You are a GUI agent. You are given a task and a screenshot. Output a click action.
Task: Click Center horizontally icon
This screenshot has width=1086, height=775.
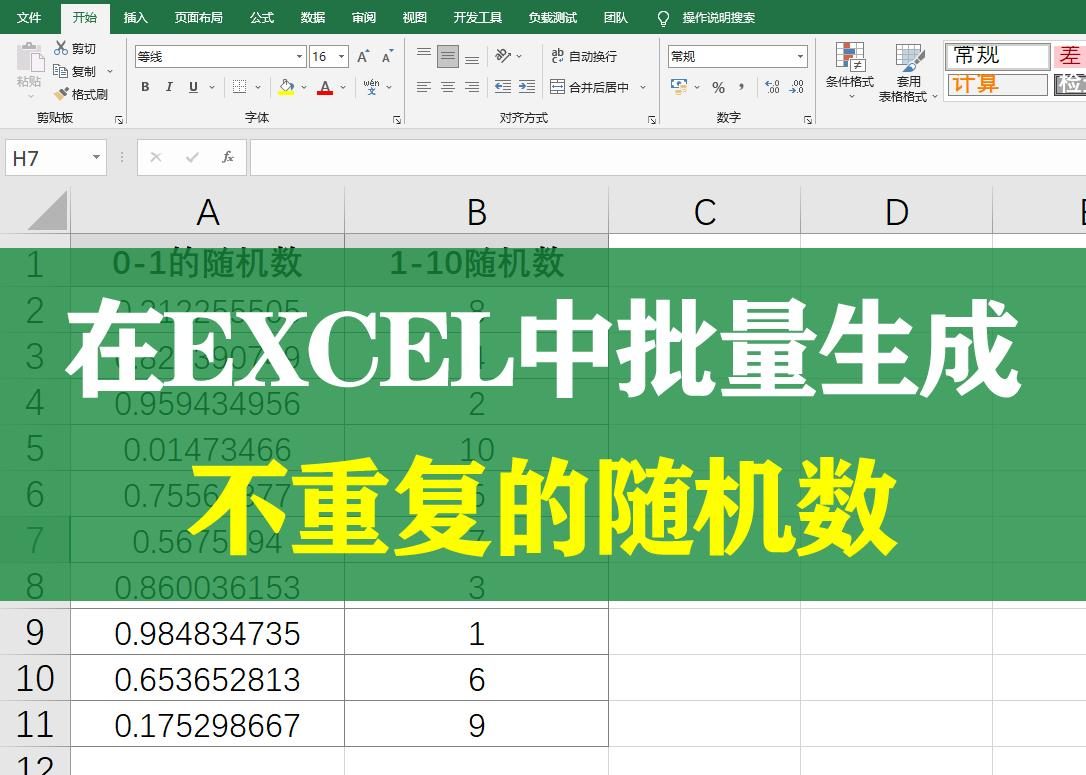[448, 87]
